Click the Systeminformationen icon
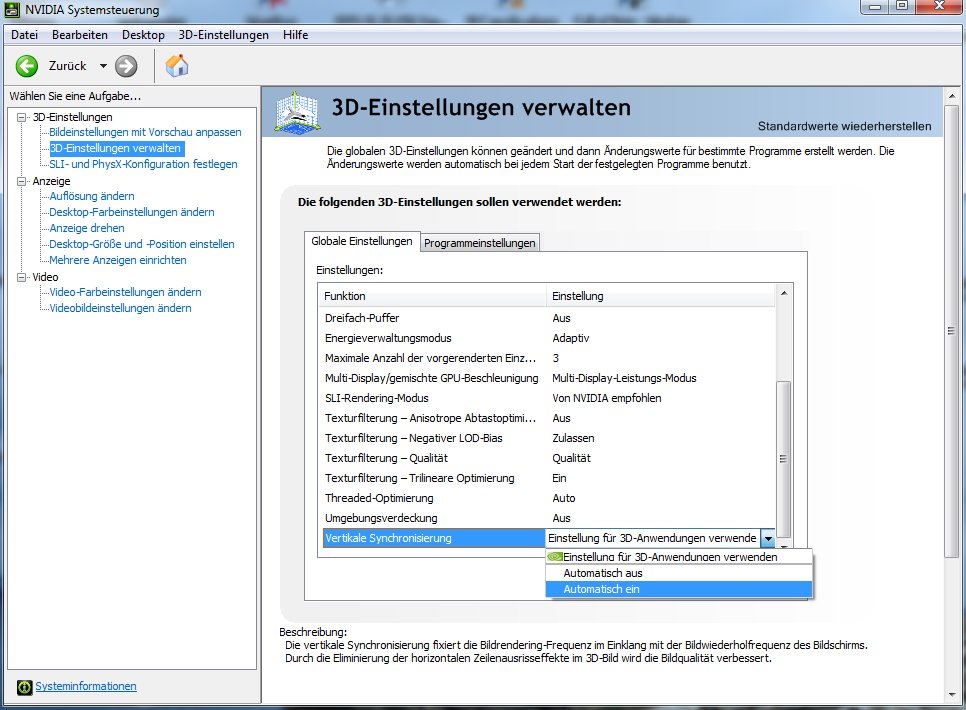The height and width of the screenshot is (710, 966). [24, 687]
